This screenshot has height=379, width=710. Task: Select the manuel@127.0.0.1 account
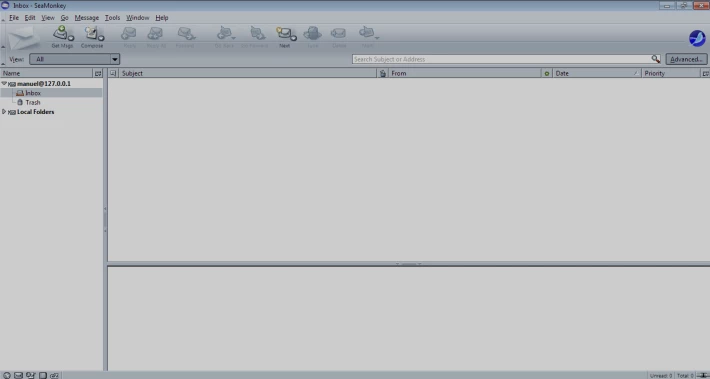(44, 83)
